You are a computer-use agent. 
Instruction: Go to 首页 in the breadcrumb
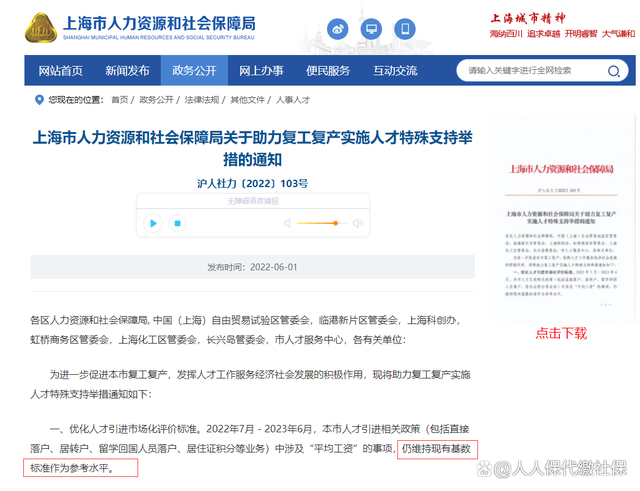[x=120, y=100]
